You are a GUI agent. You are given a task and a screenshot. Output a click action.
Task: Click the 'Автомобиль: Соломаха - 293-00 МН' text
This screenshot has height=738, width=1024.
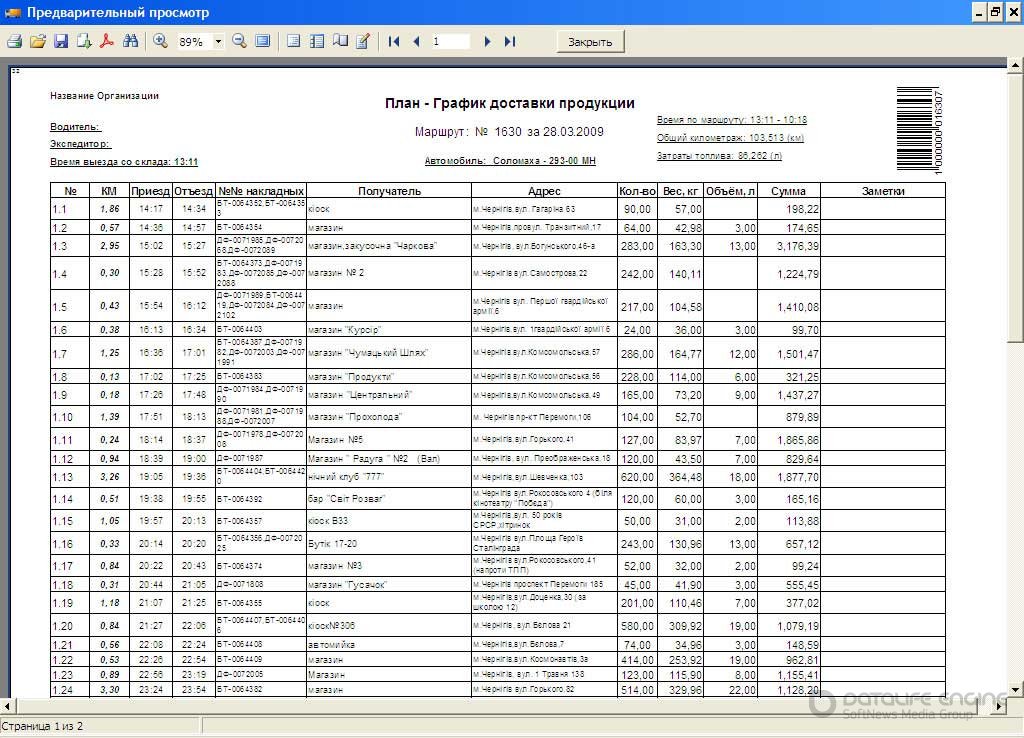[x=510, y=161]
